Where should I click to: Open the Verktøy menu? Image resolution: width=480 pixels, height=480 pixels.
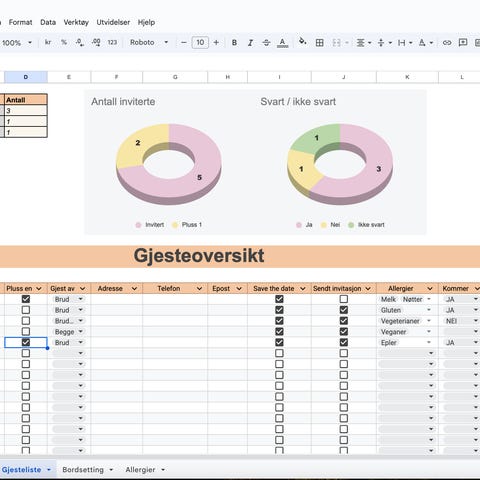tap(76, 22)
